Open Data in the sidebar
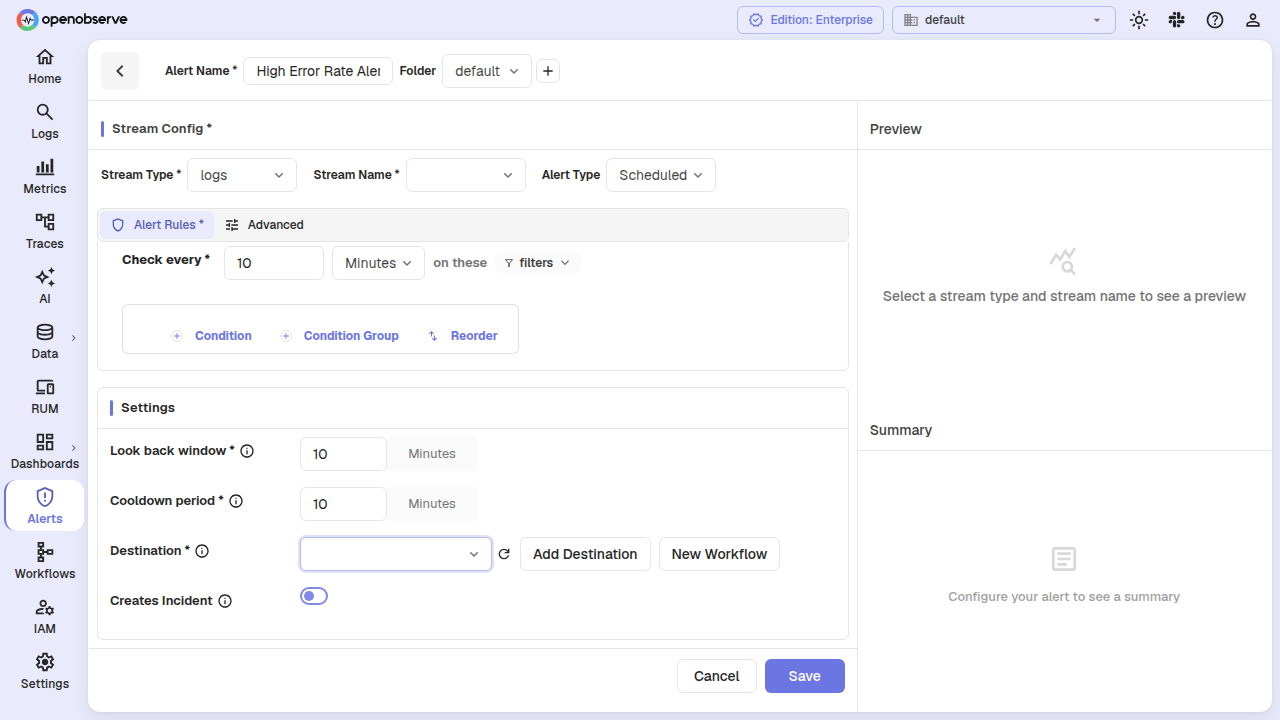Viewport: 1280px width, 720px height. tap(44, 341)
